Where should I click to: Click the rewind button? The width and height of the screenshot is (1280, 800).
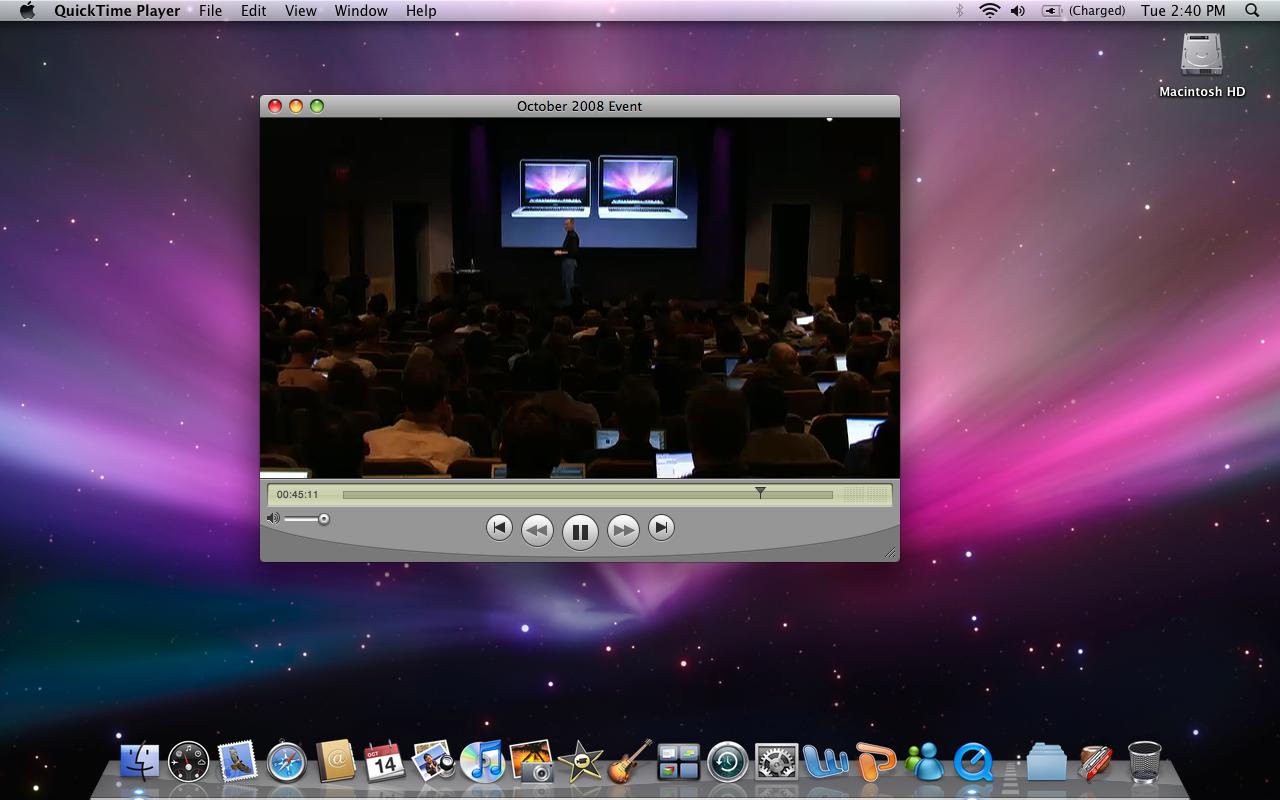(x=537, y=530)
